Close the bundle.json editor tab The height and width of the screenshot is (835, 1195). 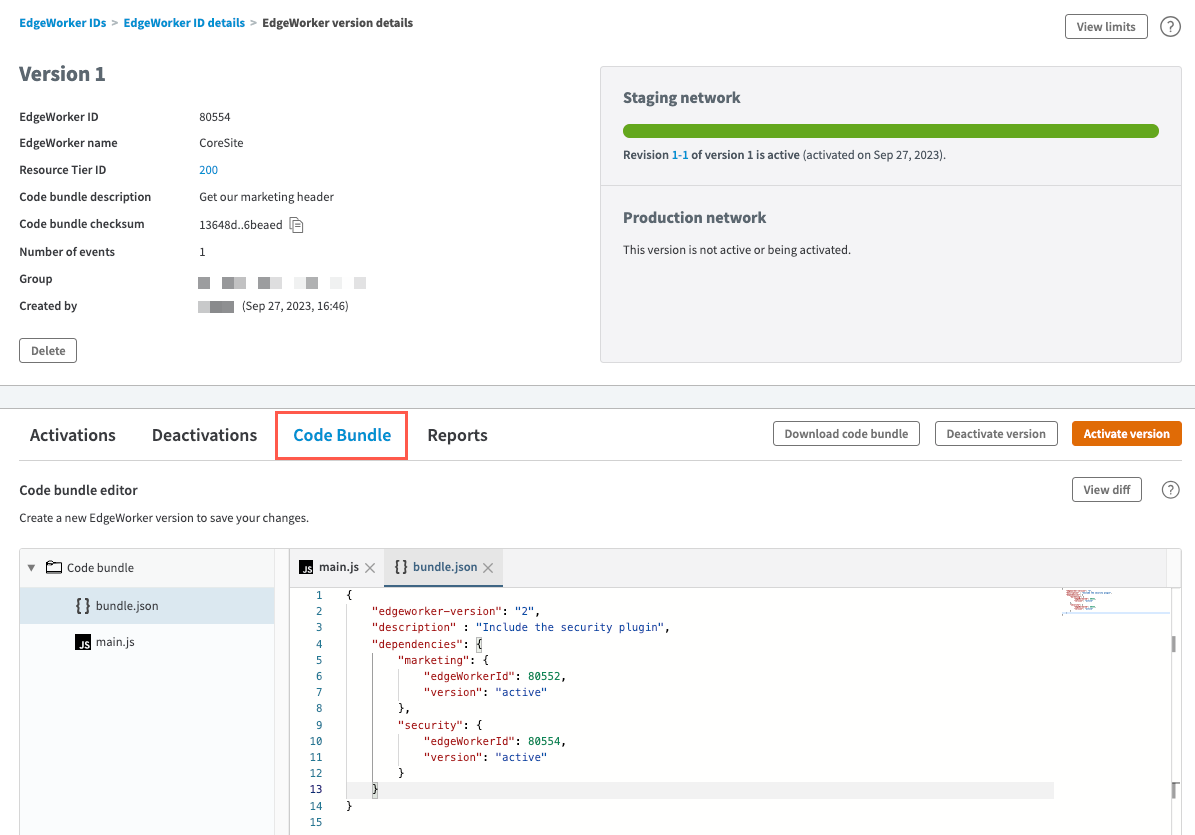488,568
